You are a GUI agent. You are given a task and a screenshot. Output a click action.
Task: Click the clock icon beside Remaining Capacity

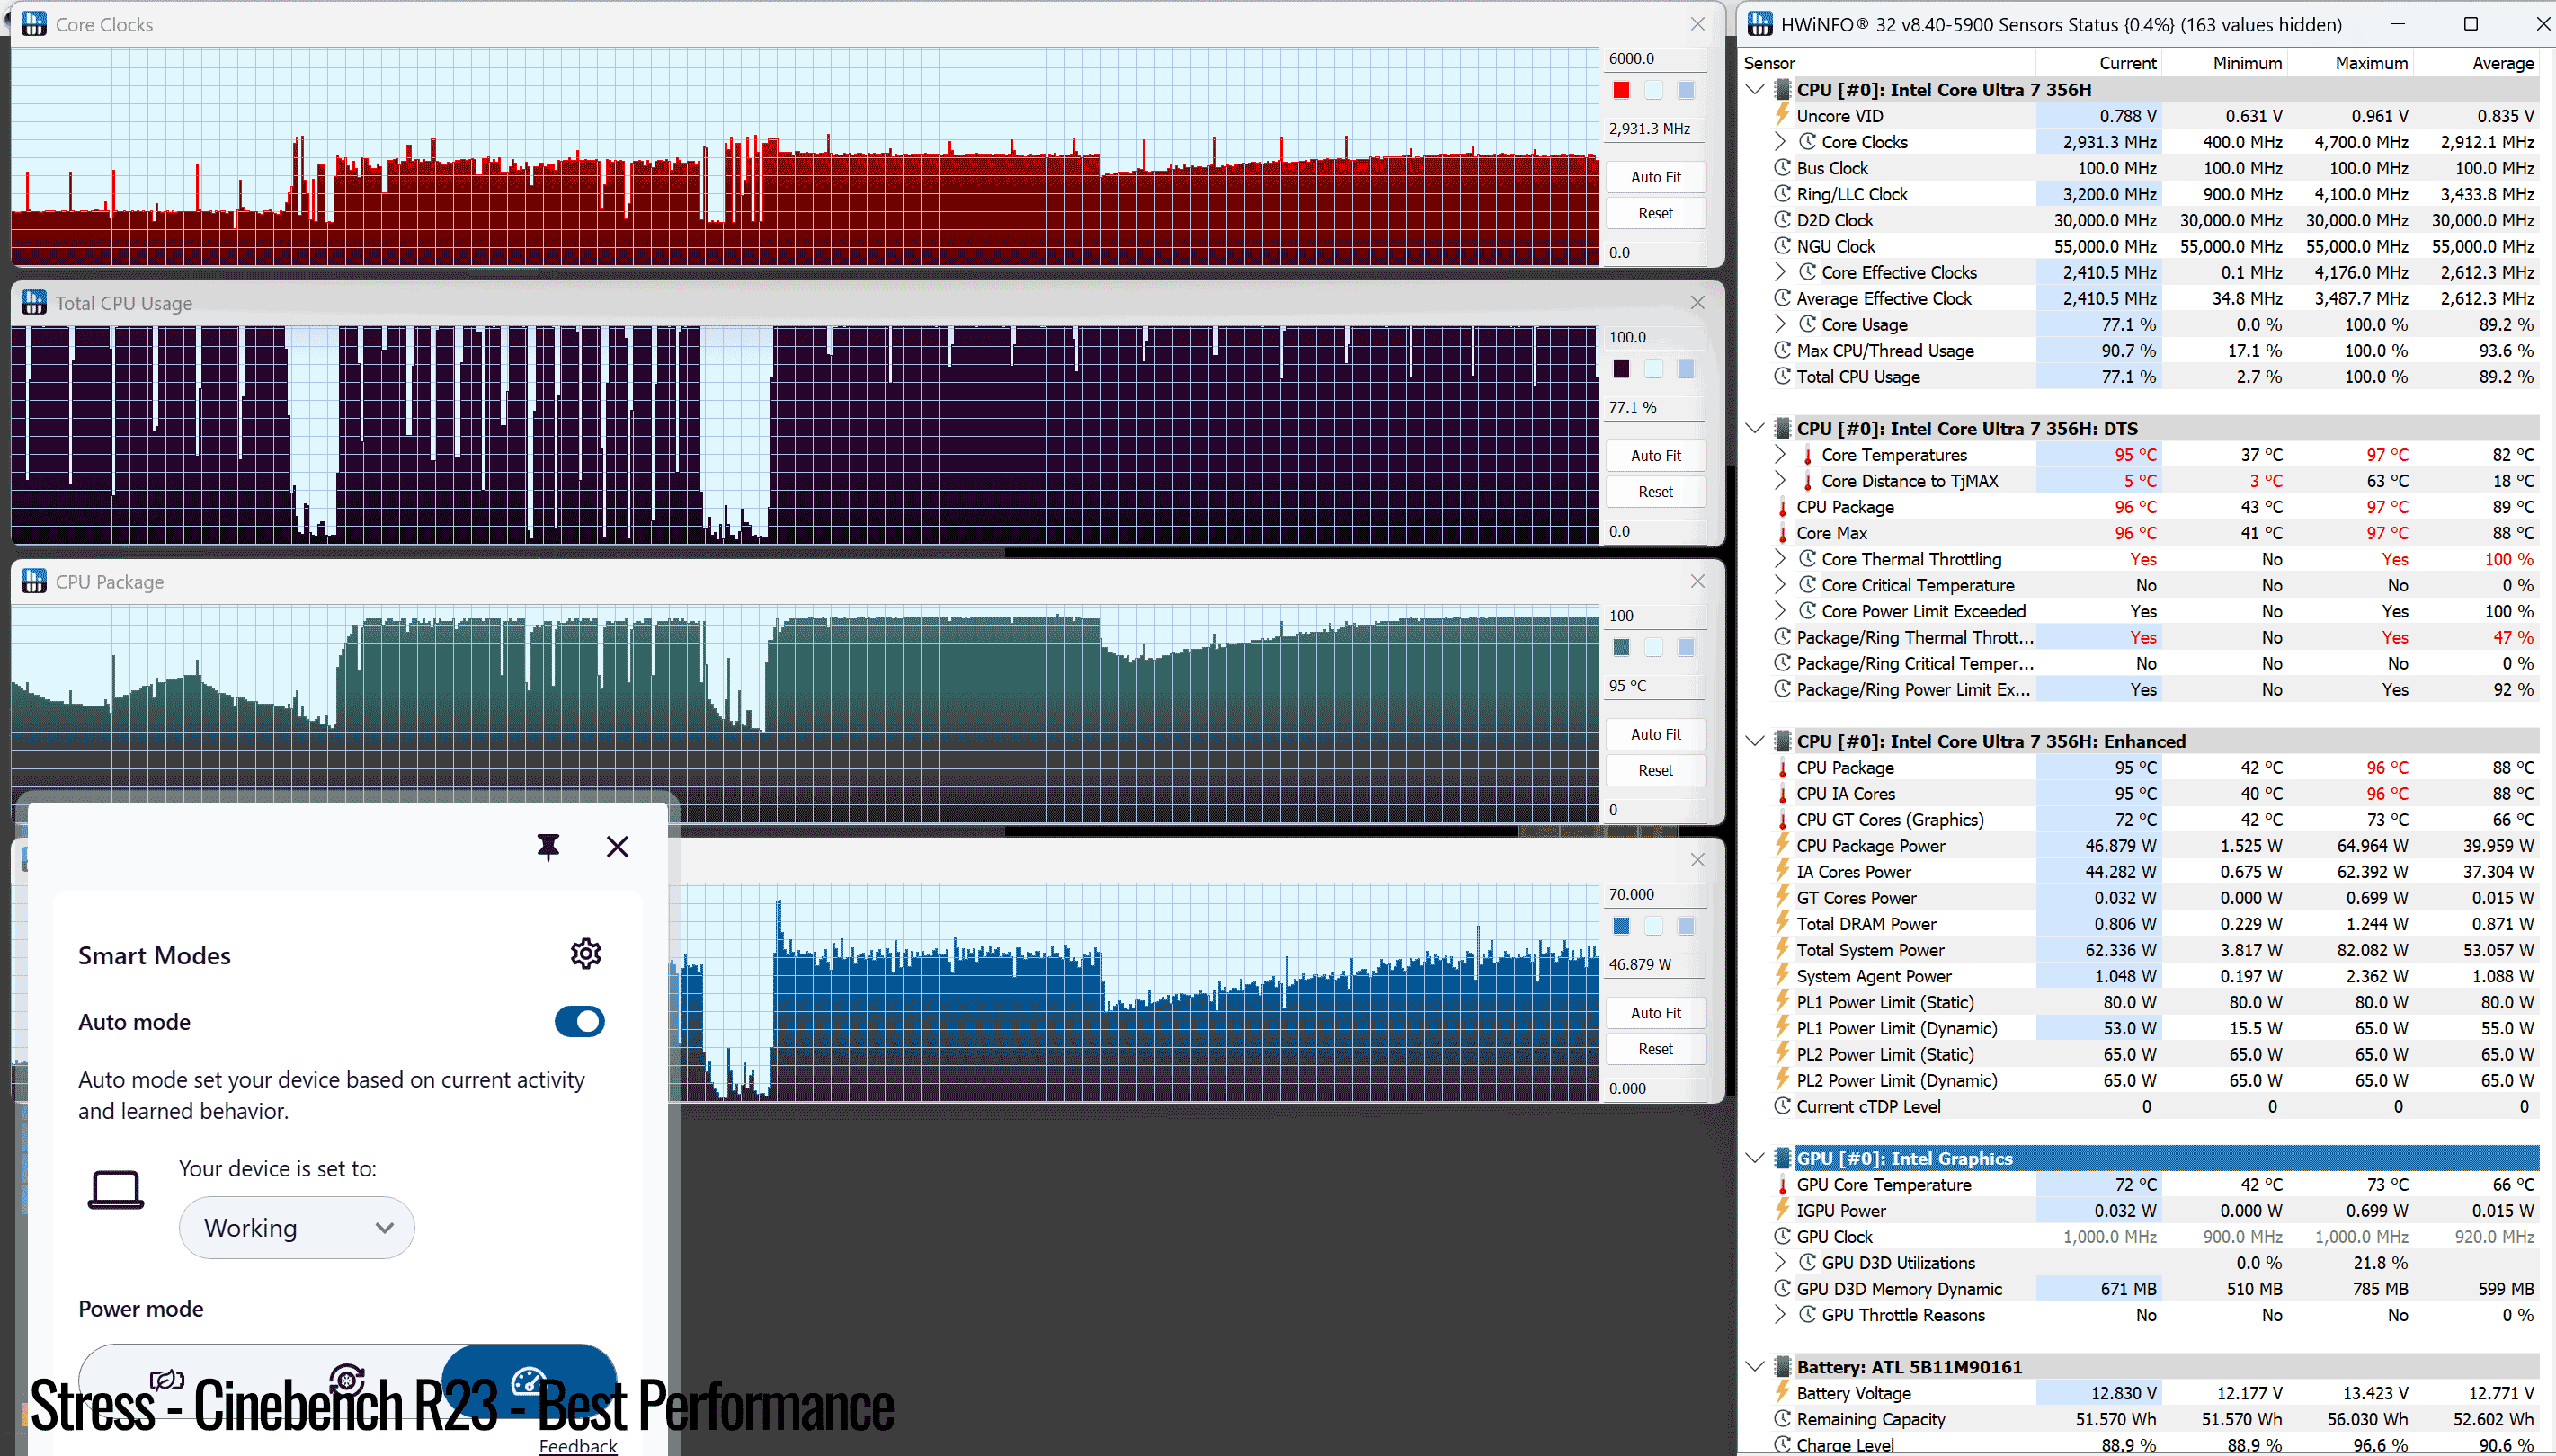pyautogui.click(x=1782, y=1419)
